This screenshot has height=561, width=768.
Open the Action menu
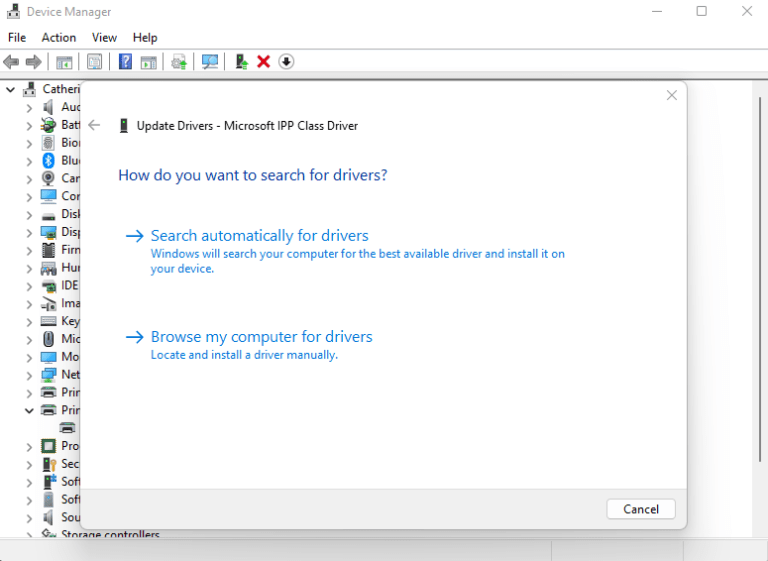(x=59, y=37)
